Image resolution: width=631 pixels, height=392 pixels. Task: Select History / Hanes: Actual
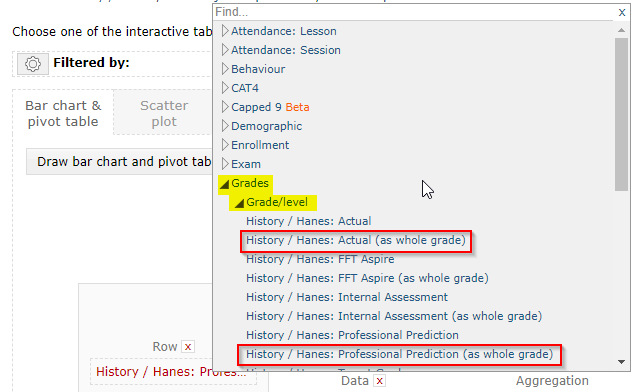(308, 221)
